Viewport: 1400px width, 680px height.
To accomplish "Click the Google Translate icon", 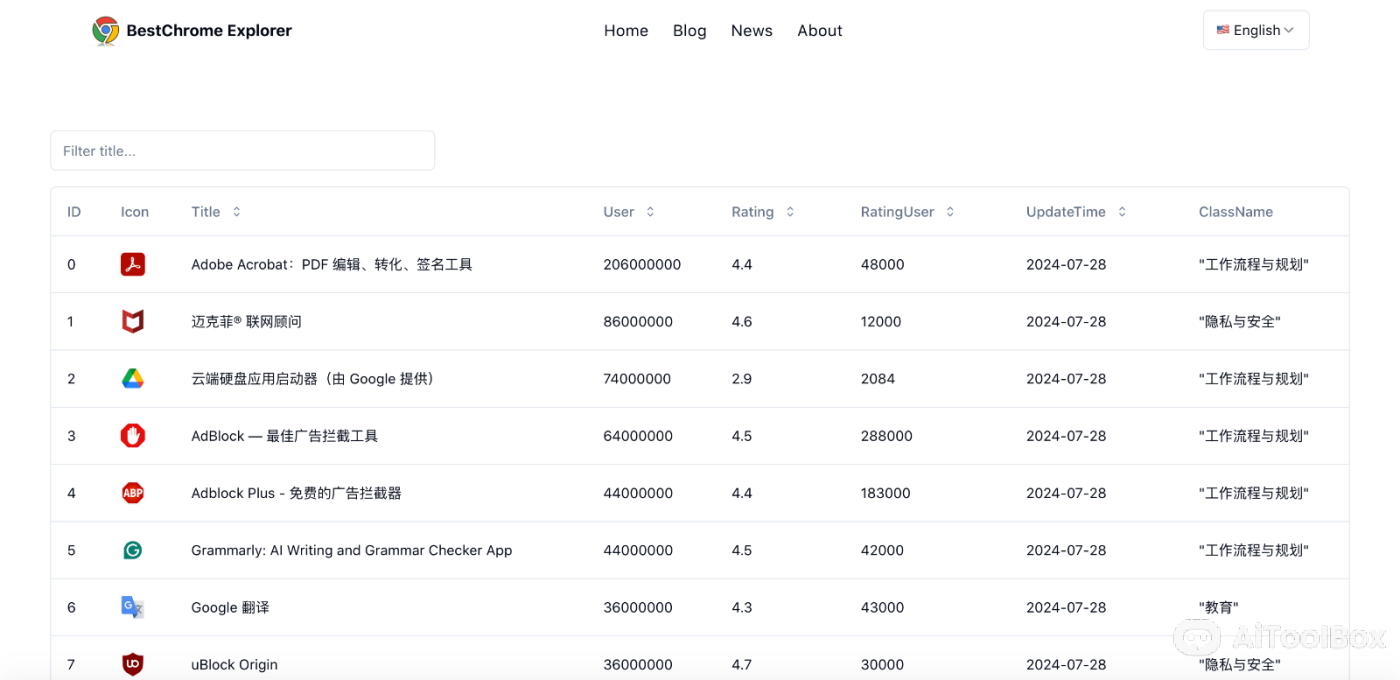I will [x=133, y=606].
